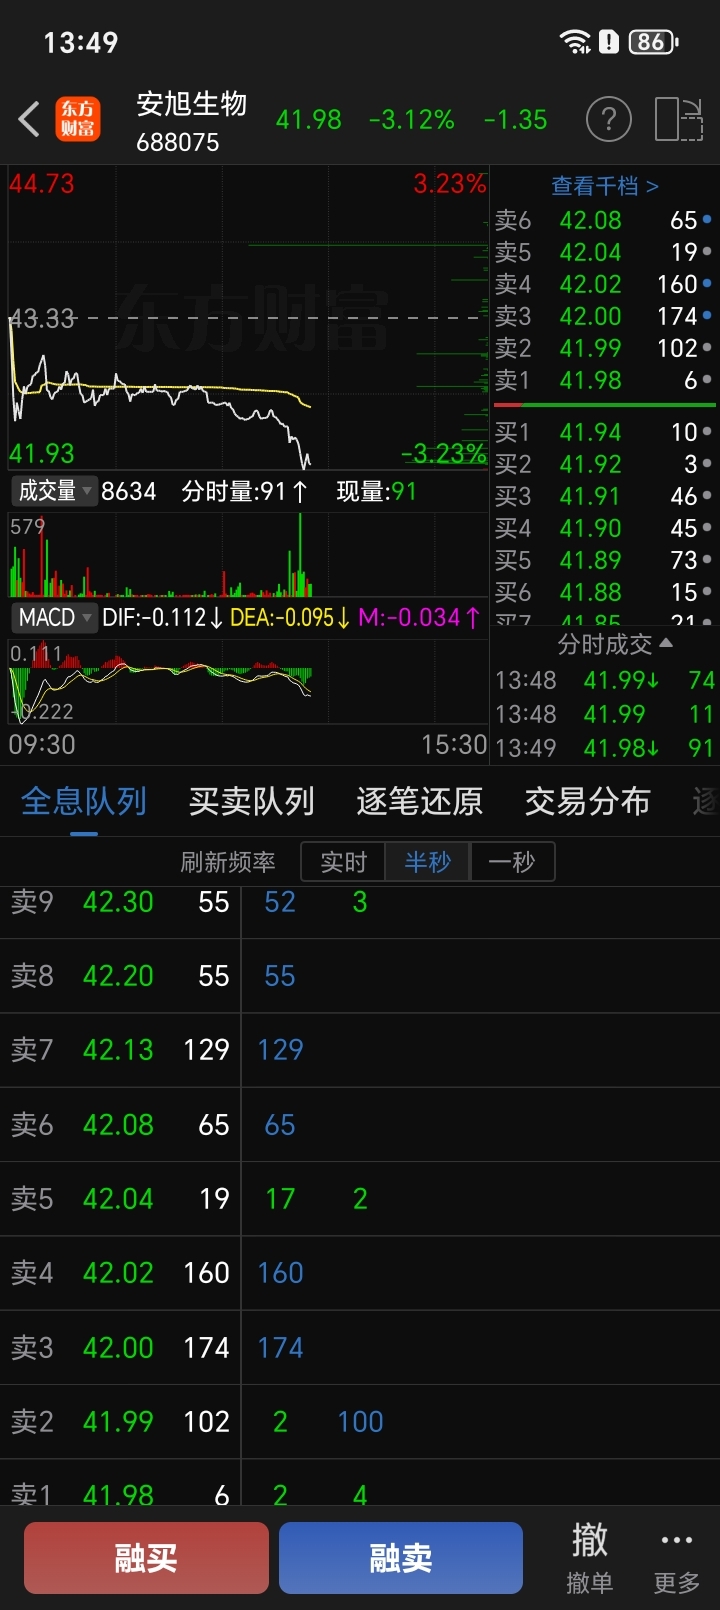Open the 成交量 indicator dropdown
Screen dimensions: 720x1610
pyautogui.click(x=54, y=491)
